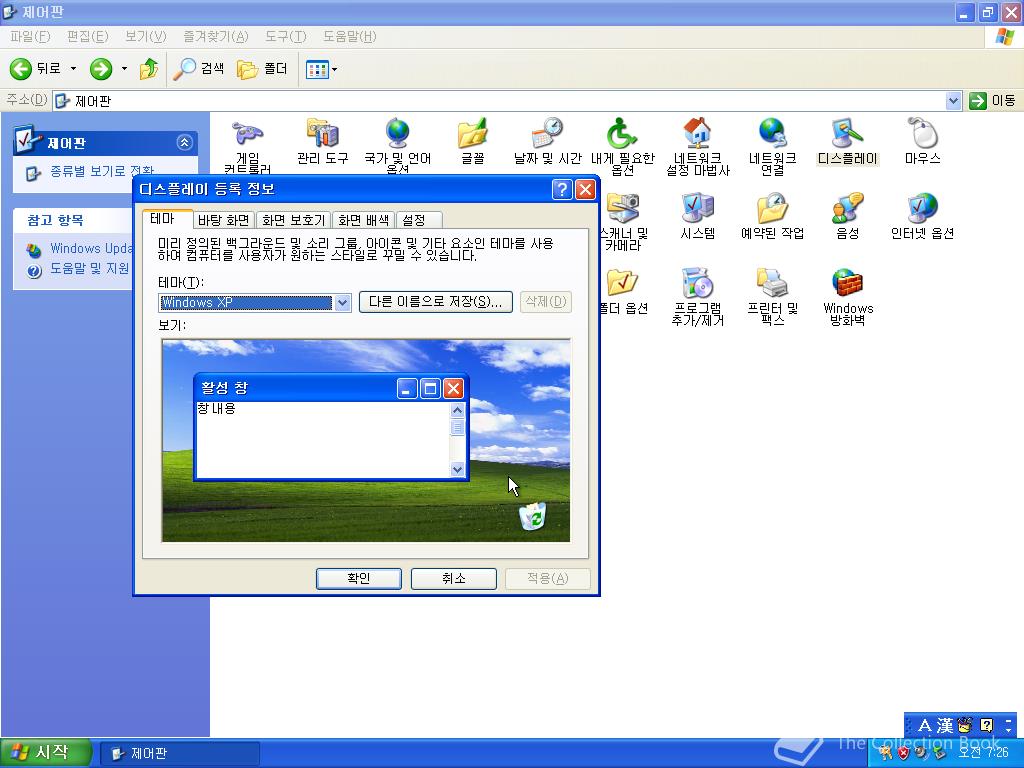
Task: Open 날짜 및 시간 icon
Action: click(547, 140)
